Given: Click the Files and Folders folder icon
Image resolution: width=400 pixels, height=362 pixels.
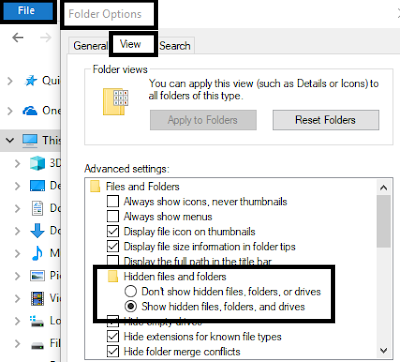Looking at the screenshot, I should [x=95, y=186].
